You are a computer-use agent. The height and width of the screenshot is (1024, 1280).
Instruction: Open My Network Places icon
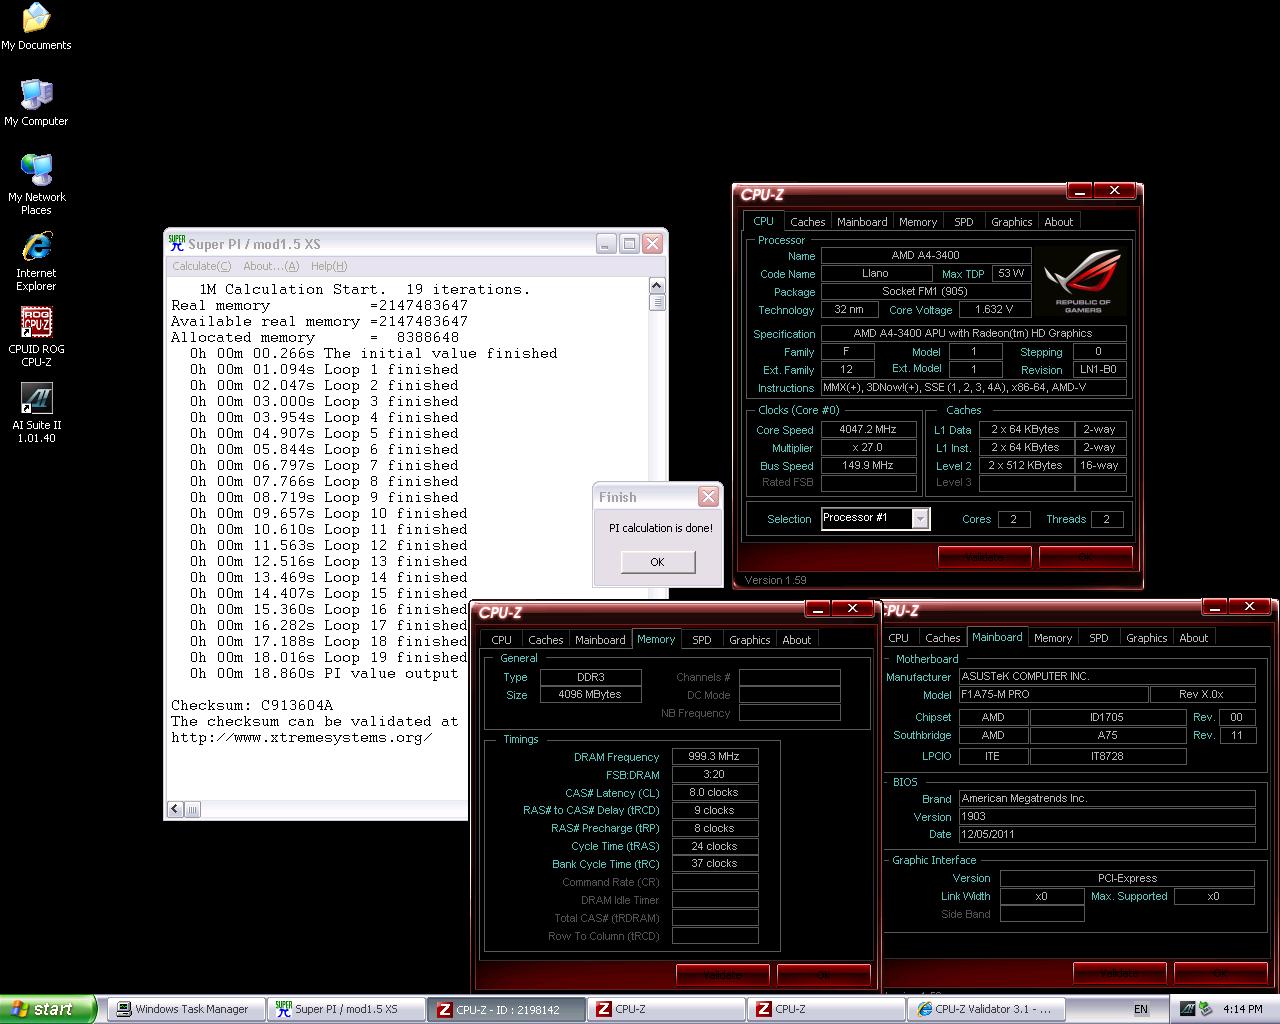pos(36,185)
